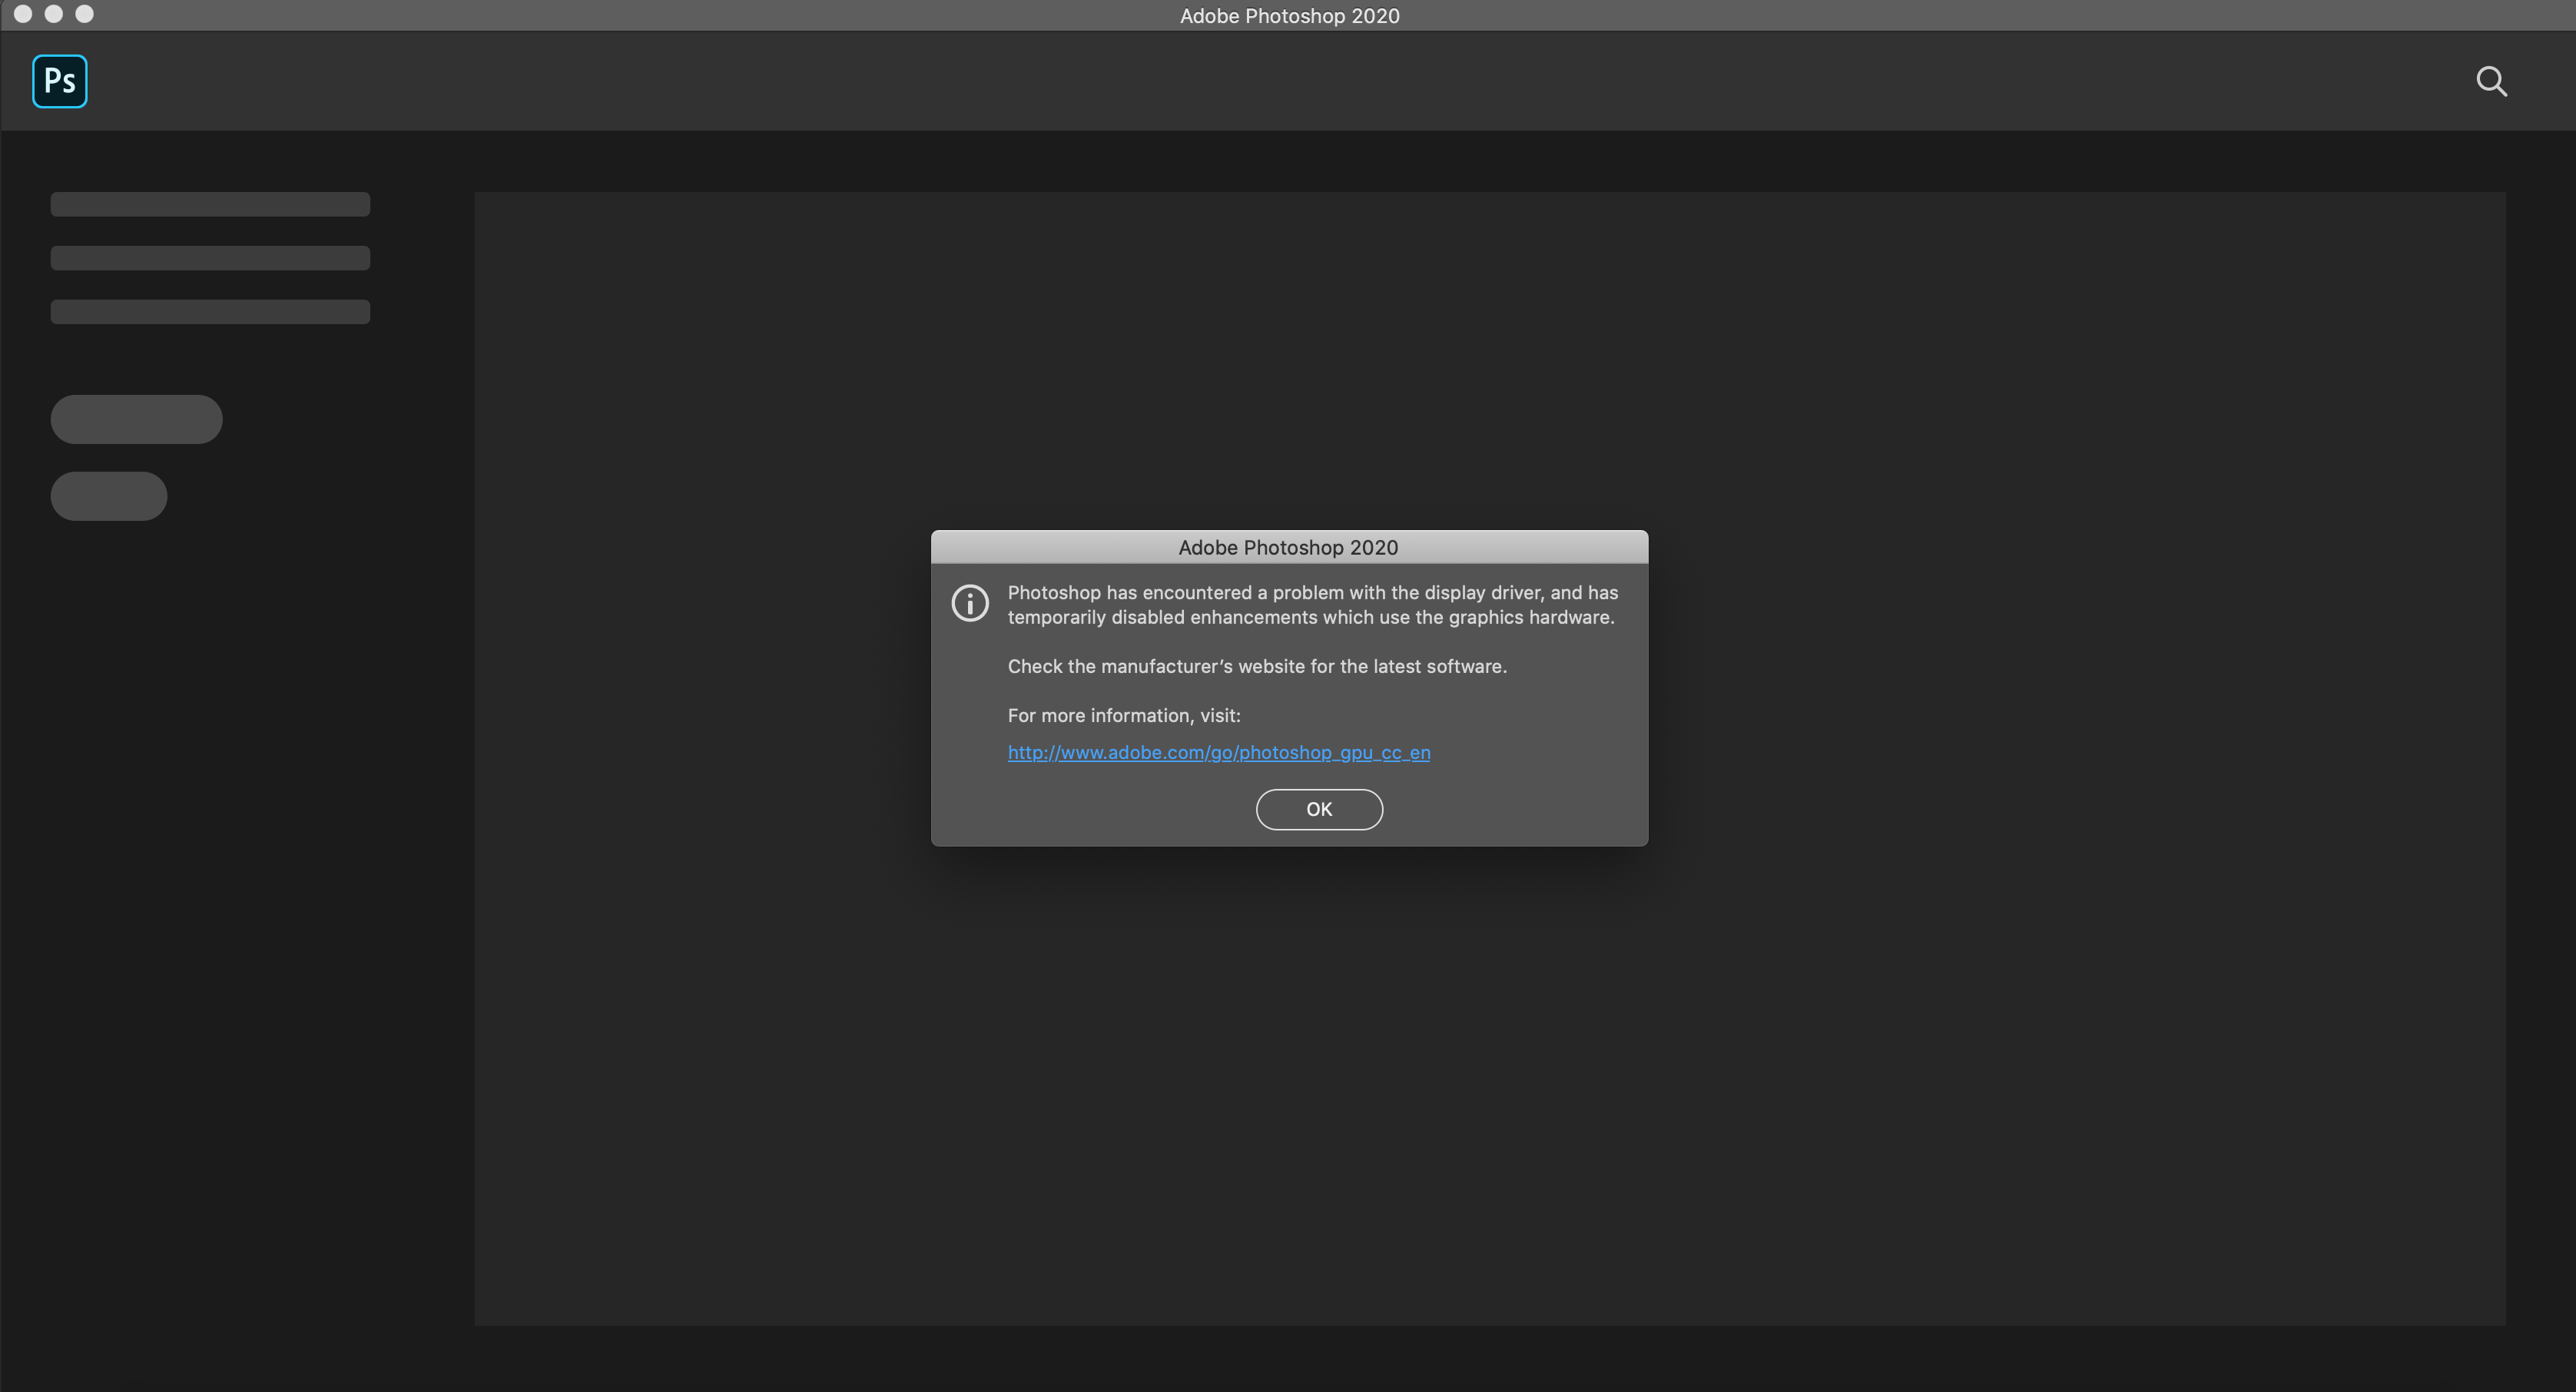Select the first sidebar navigation item
Viewport: 2576px width, 1392px height.
click(209, 203)
